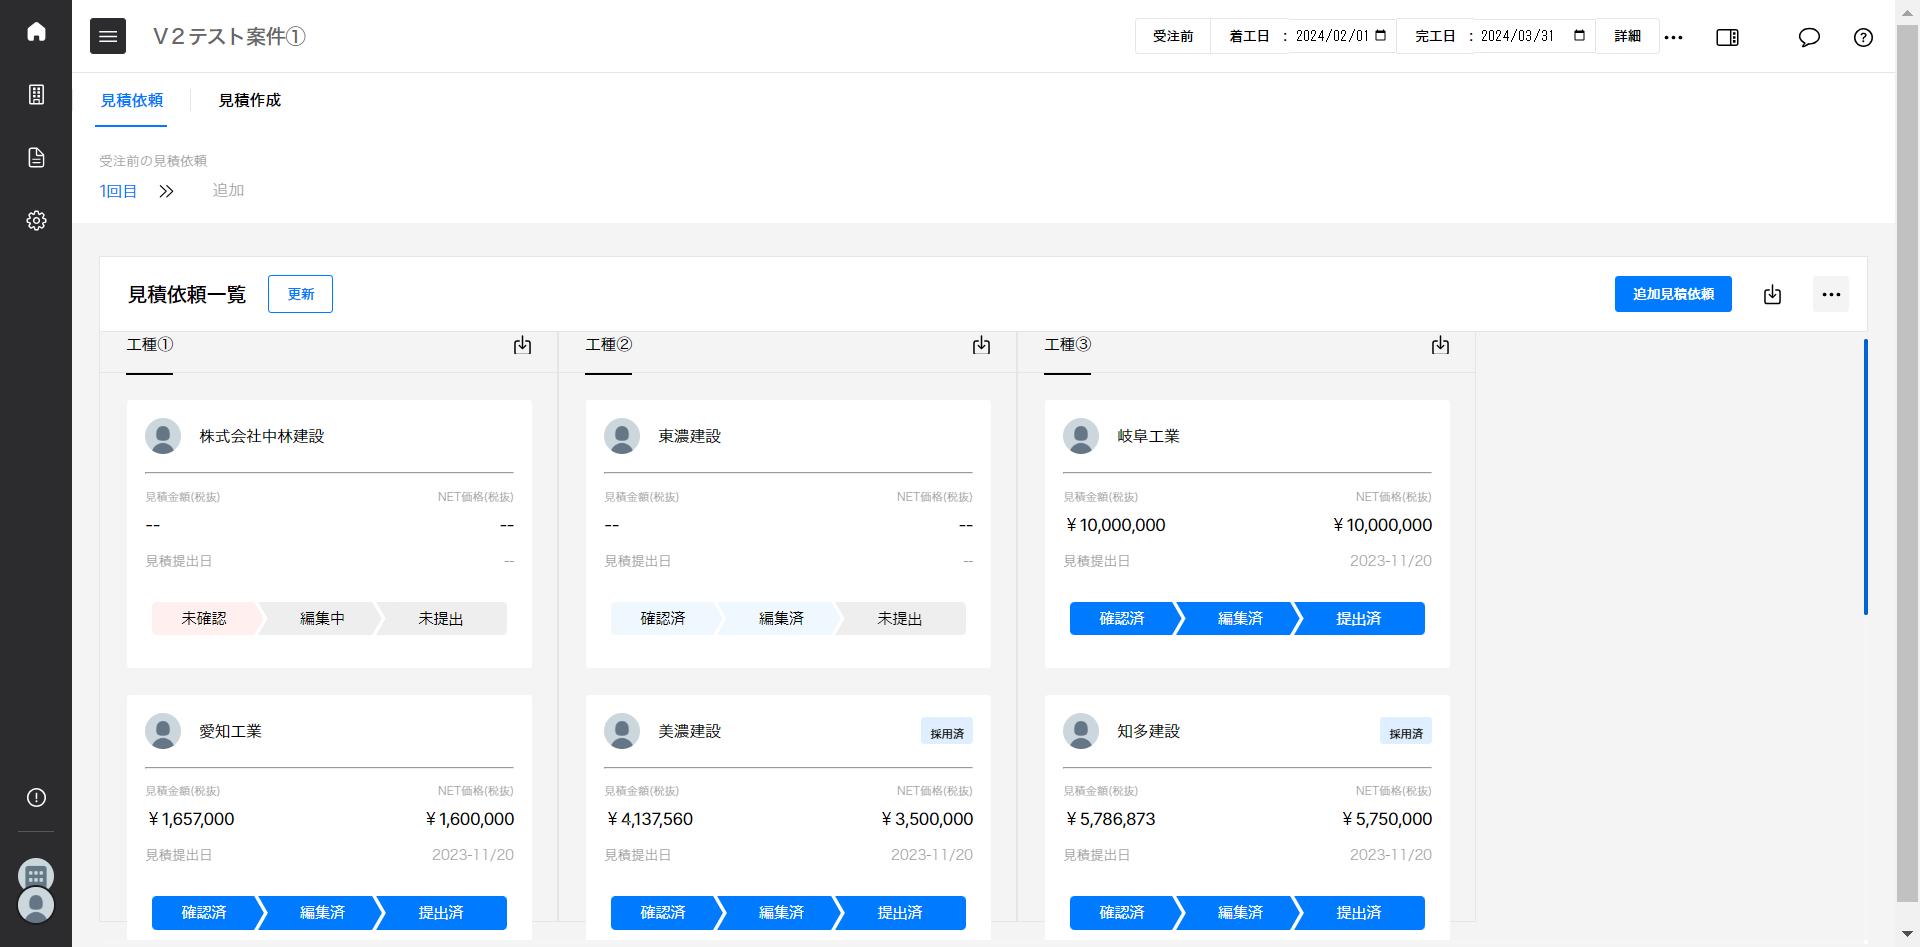Click the 更新 refresh button
Screen dimensions: 1920x947
coord(300,293)
